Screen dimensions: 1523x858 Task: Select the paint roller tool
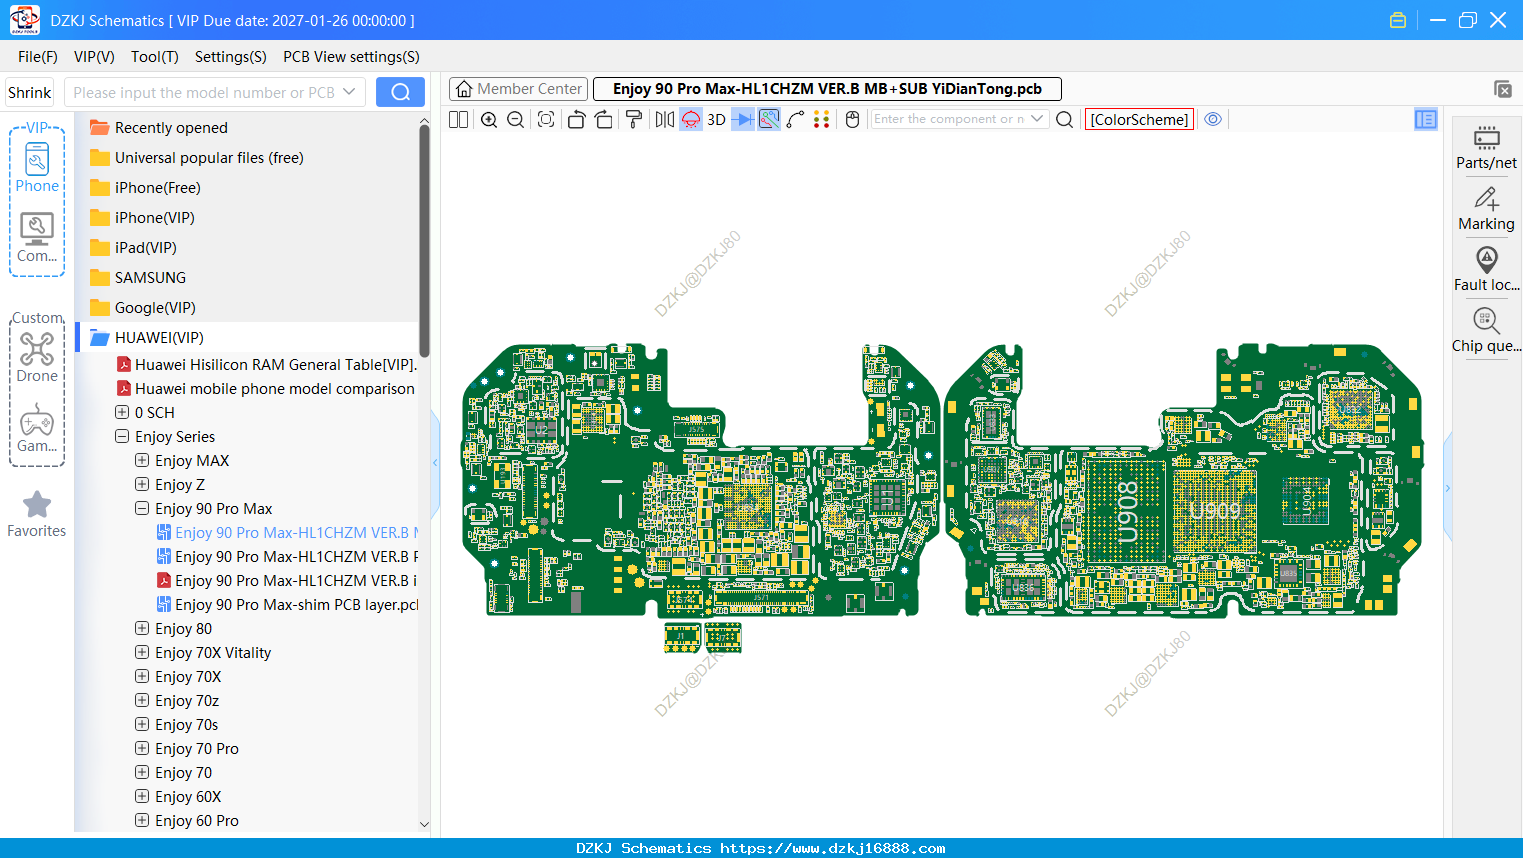(x=634, y=120)
